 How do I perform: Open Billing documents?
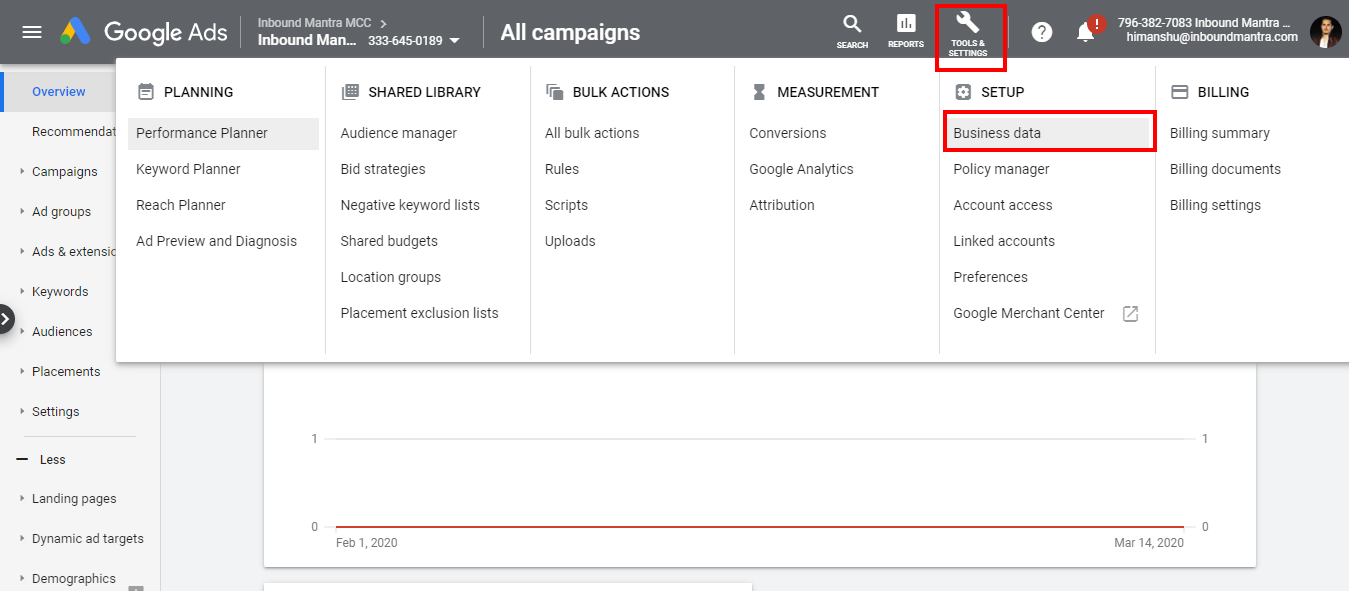pos(1225,169)
